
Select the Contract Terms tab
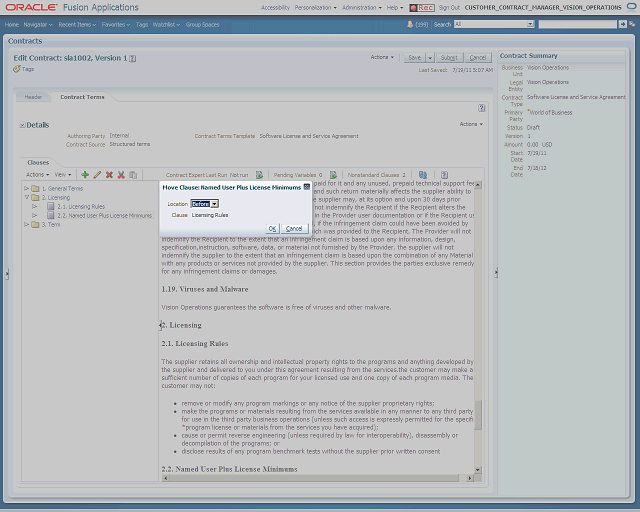click(82, 97)
